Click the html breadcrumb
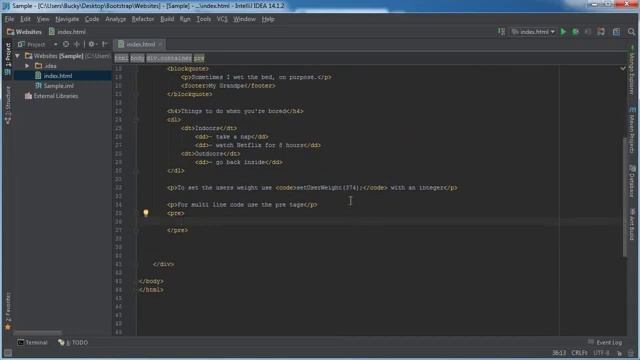Viewport: 640px width, 360px height. pyautogui.click(x=121, y=58)
